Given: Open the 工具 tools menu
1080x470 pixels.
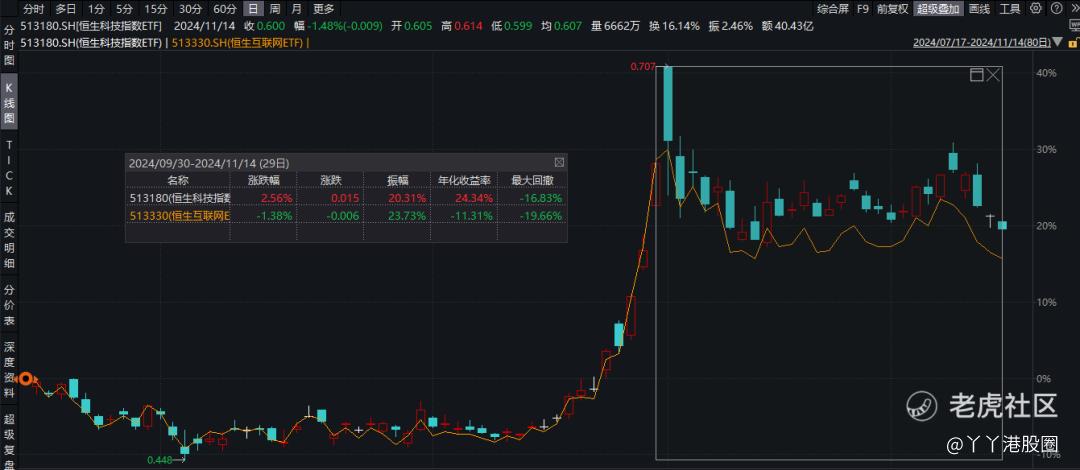Looking at the screenshot, I should coord(1010,9).
